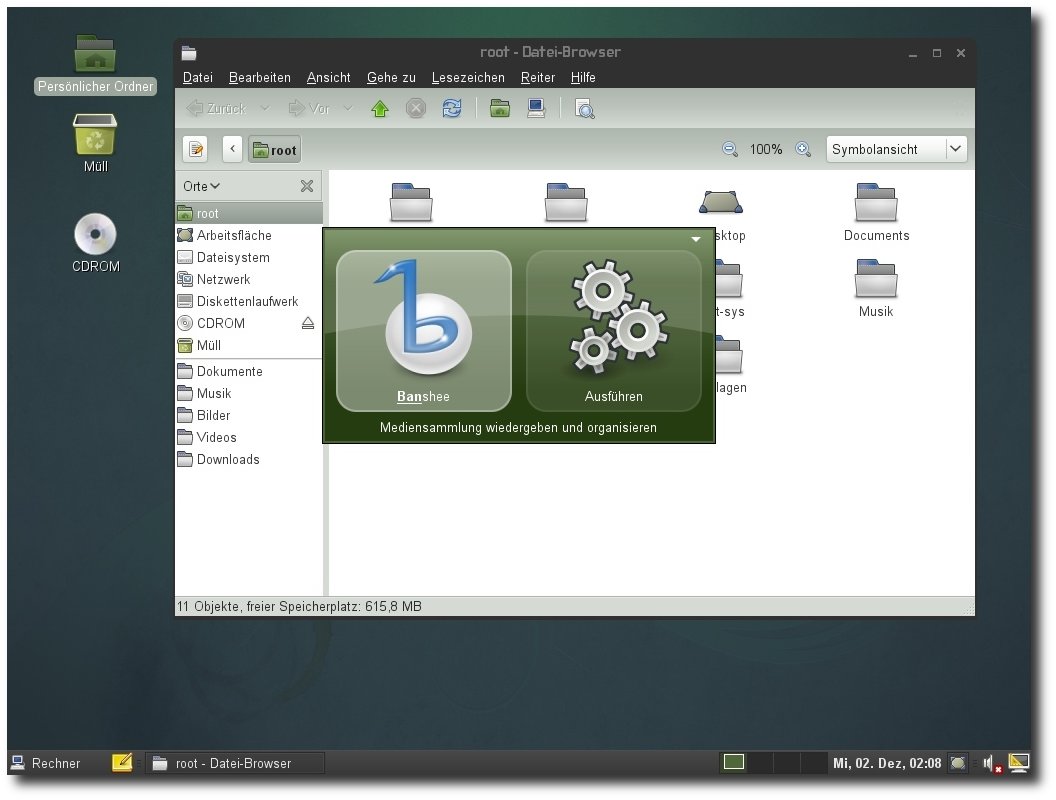
Task: Select the Banshee result in the launcher
Action: (424, 331)
